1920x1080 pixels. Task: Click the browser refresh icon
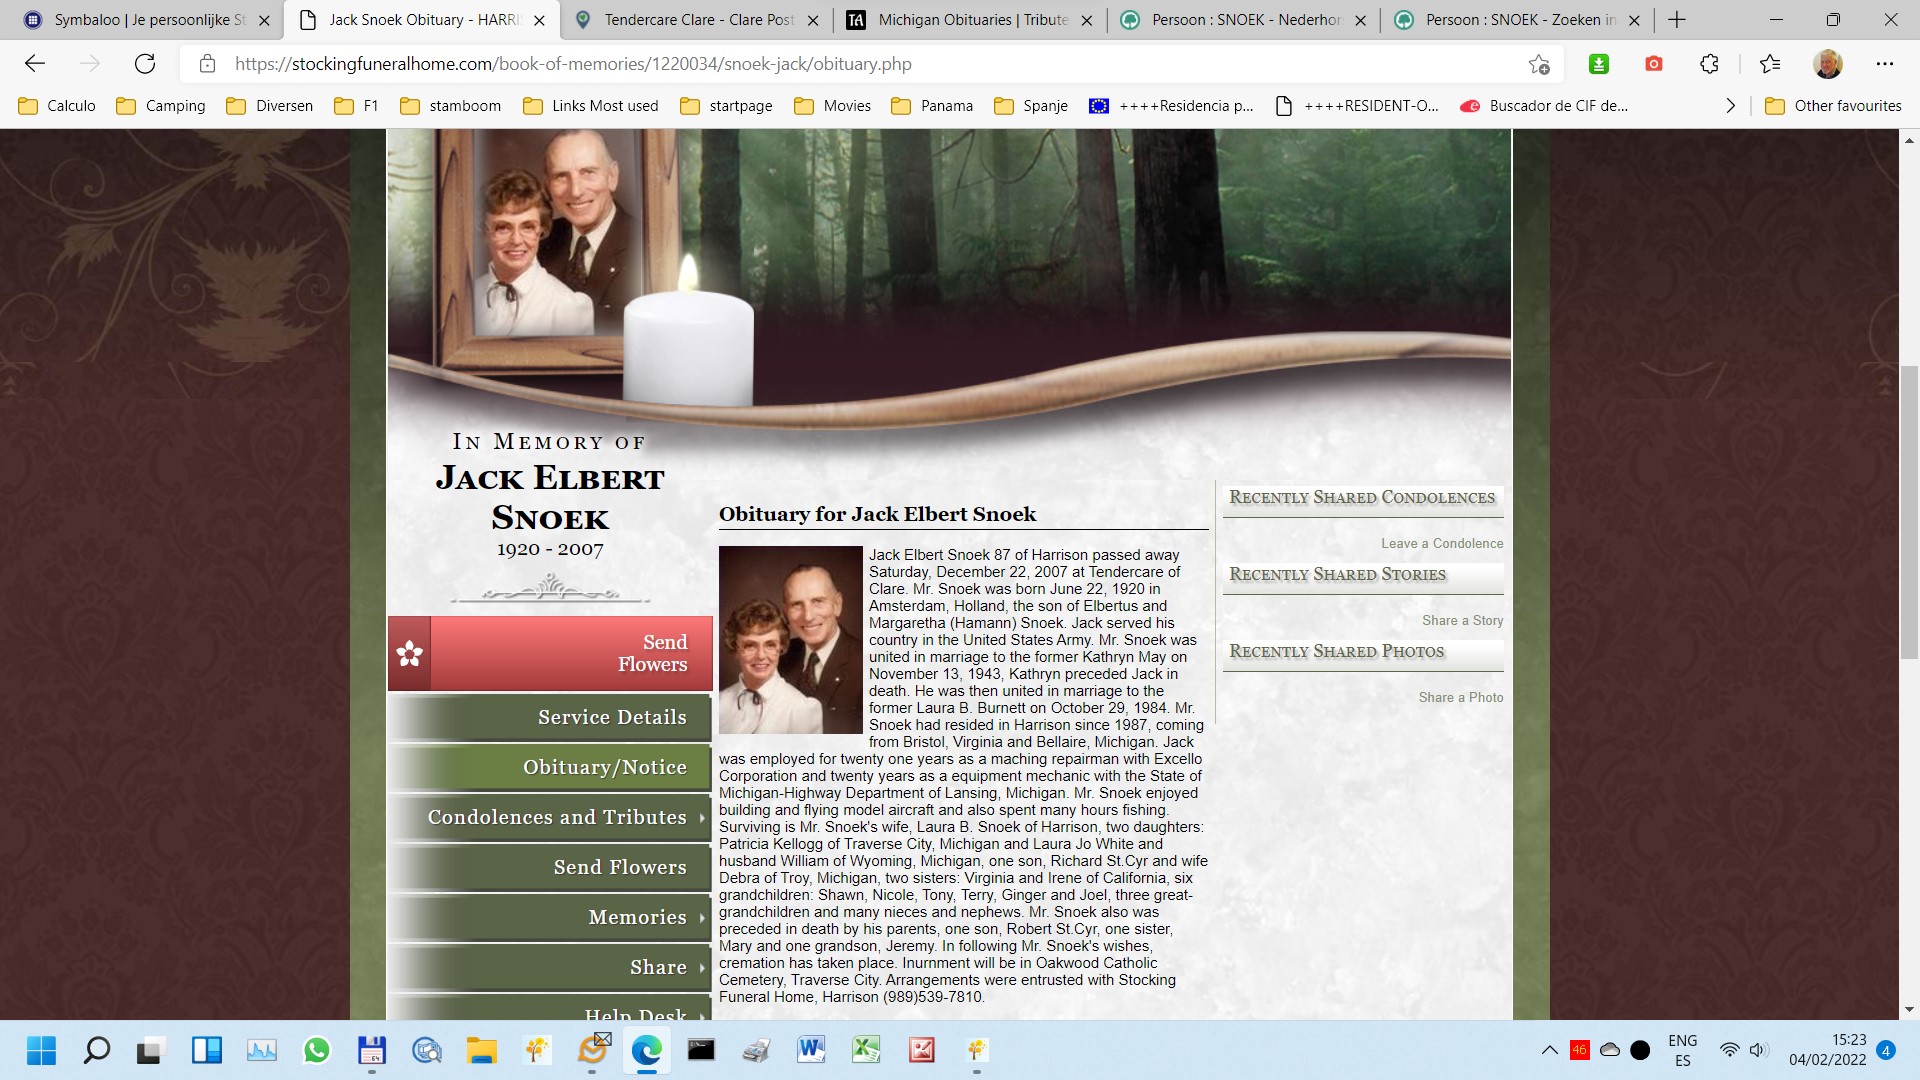145,64
